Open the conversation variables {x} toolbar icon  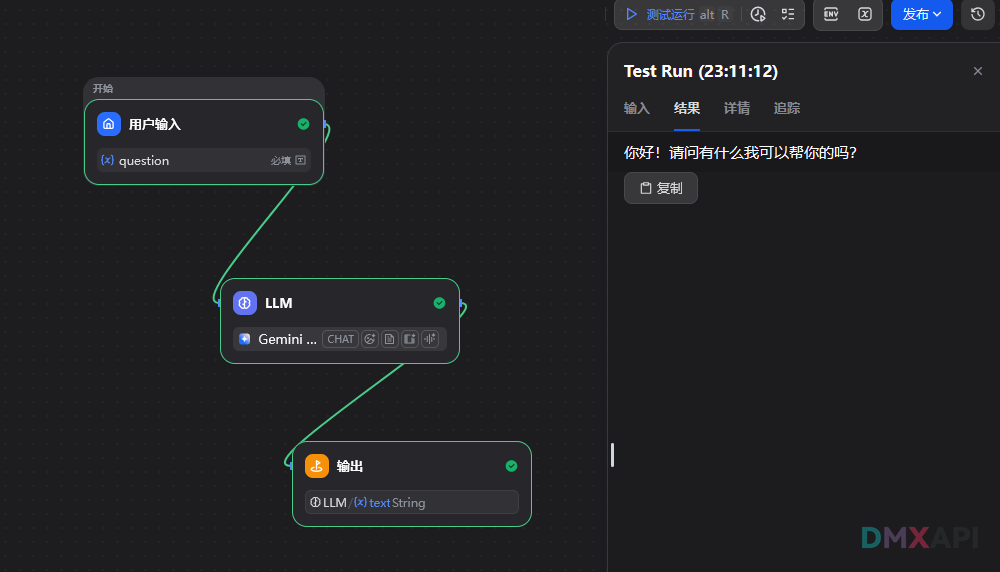(865, 14)
